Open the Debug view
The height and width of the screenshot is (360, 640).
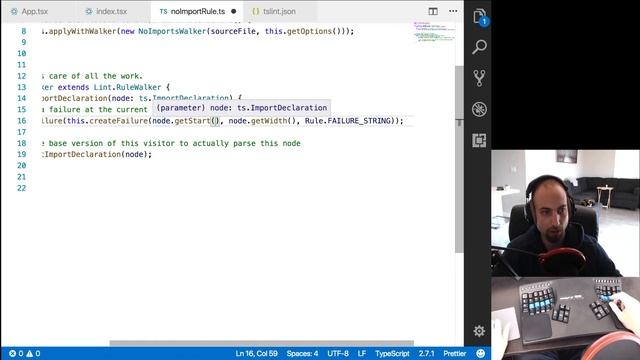[x=479, y=109]
